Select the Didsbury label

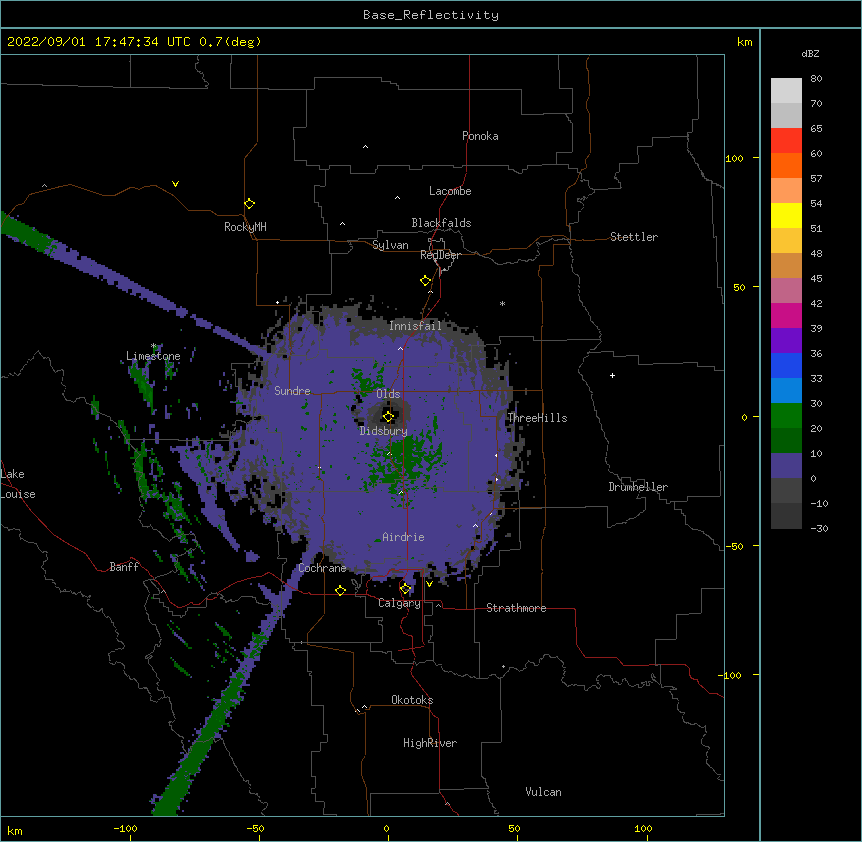tap(384, 431)
